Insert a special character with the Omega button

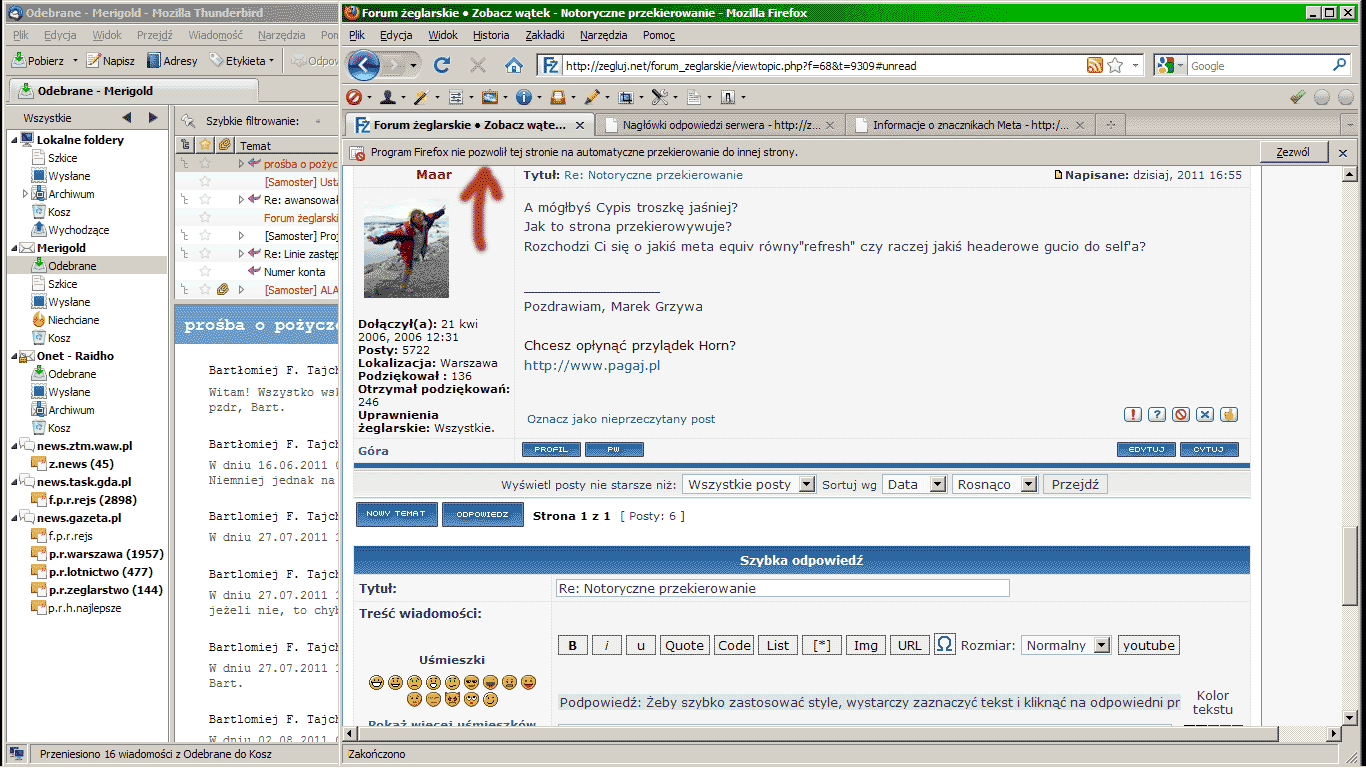(x=945, y=644)
